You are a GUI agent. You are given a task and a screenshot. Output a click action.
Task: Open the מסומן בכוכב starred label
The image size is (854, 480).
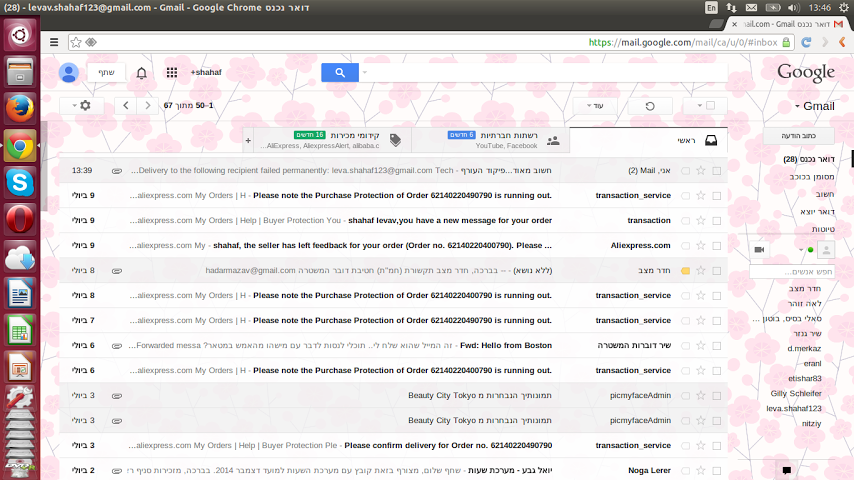(x=812, y=177)
